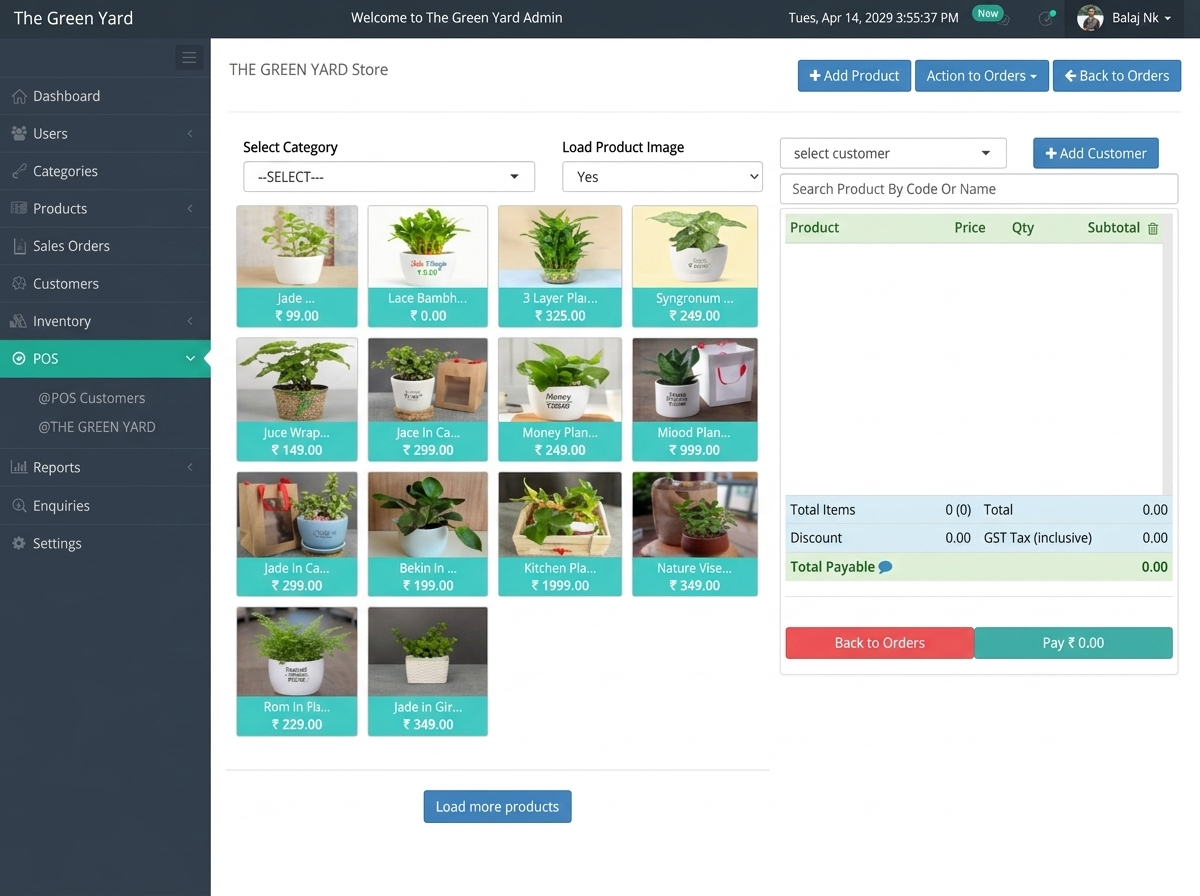Open @POS Customers submenu item
This screenshot has height=896, width=1200.
(x=92, y=398)
